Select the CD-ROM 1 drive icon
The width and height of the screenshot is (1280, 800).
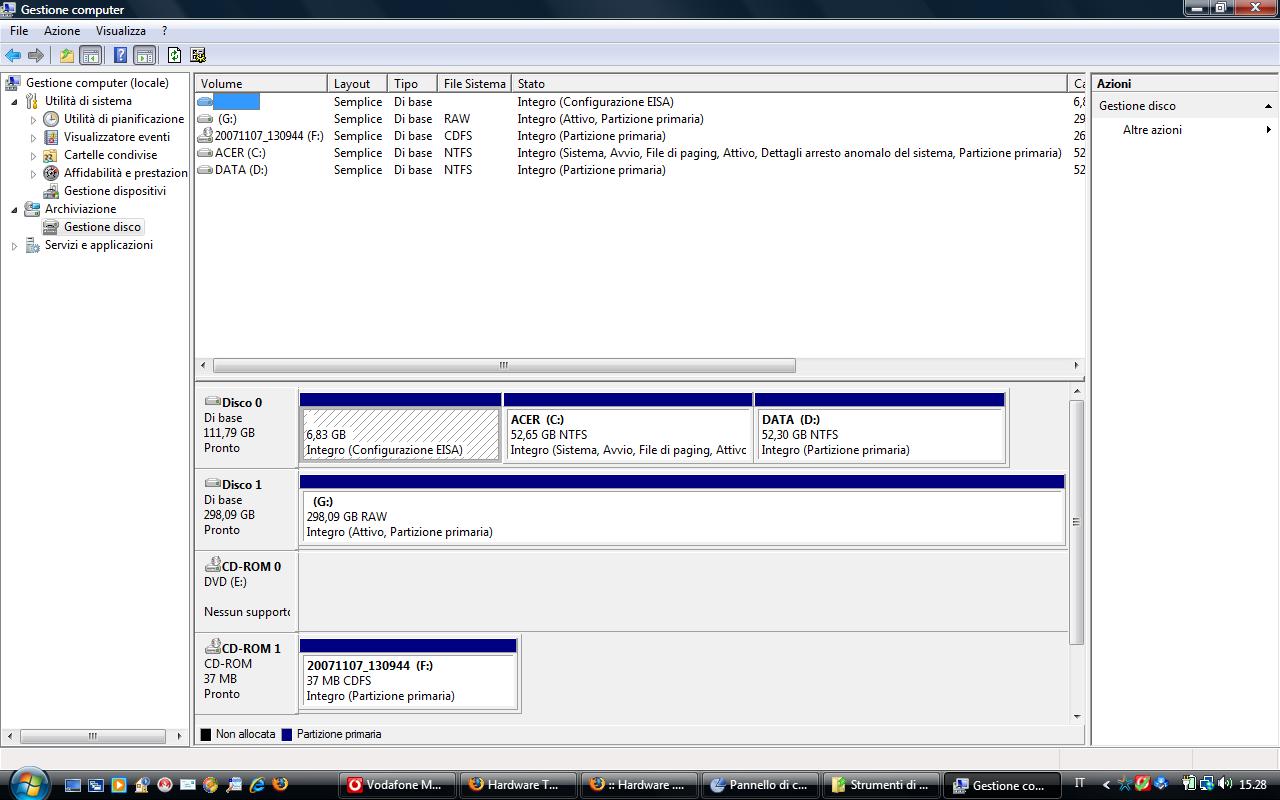pos(212,647)
